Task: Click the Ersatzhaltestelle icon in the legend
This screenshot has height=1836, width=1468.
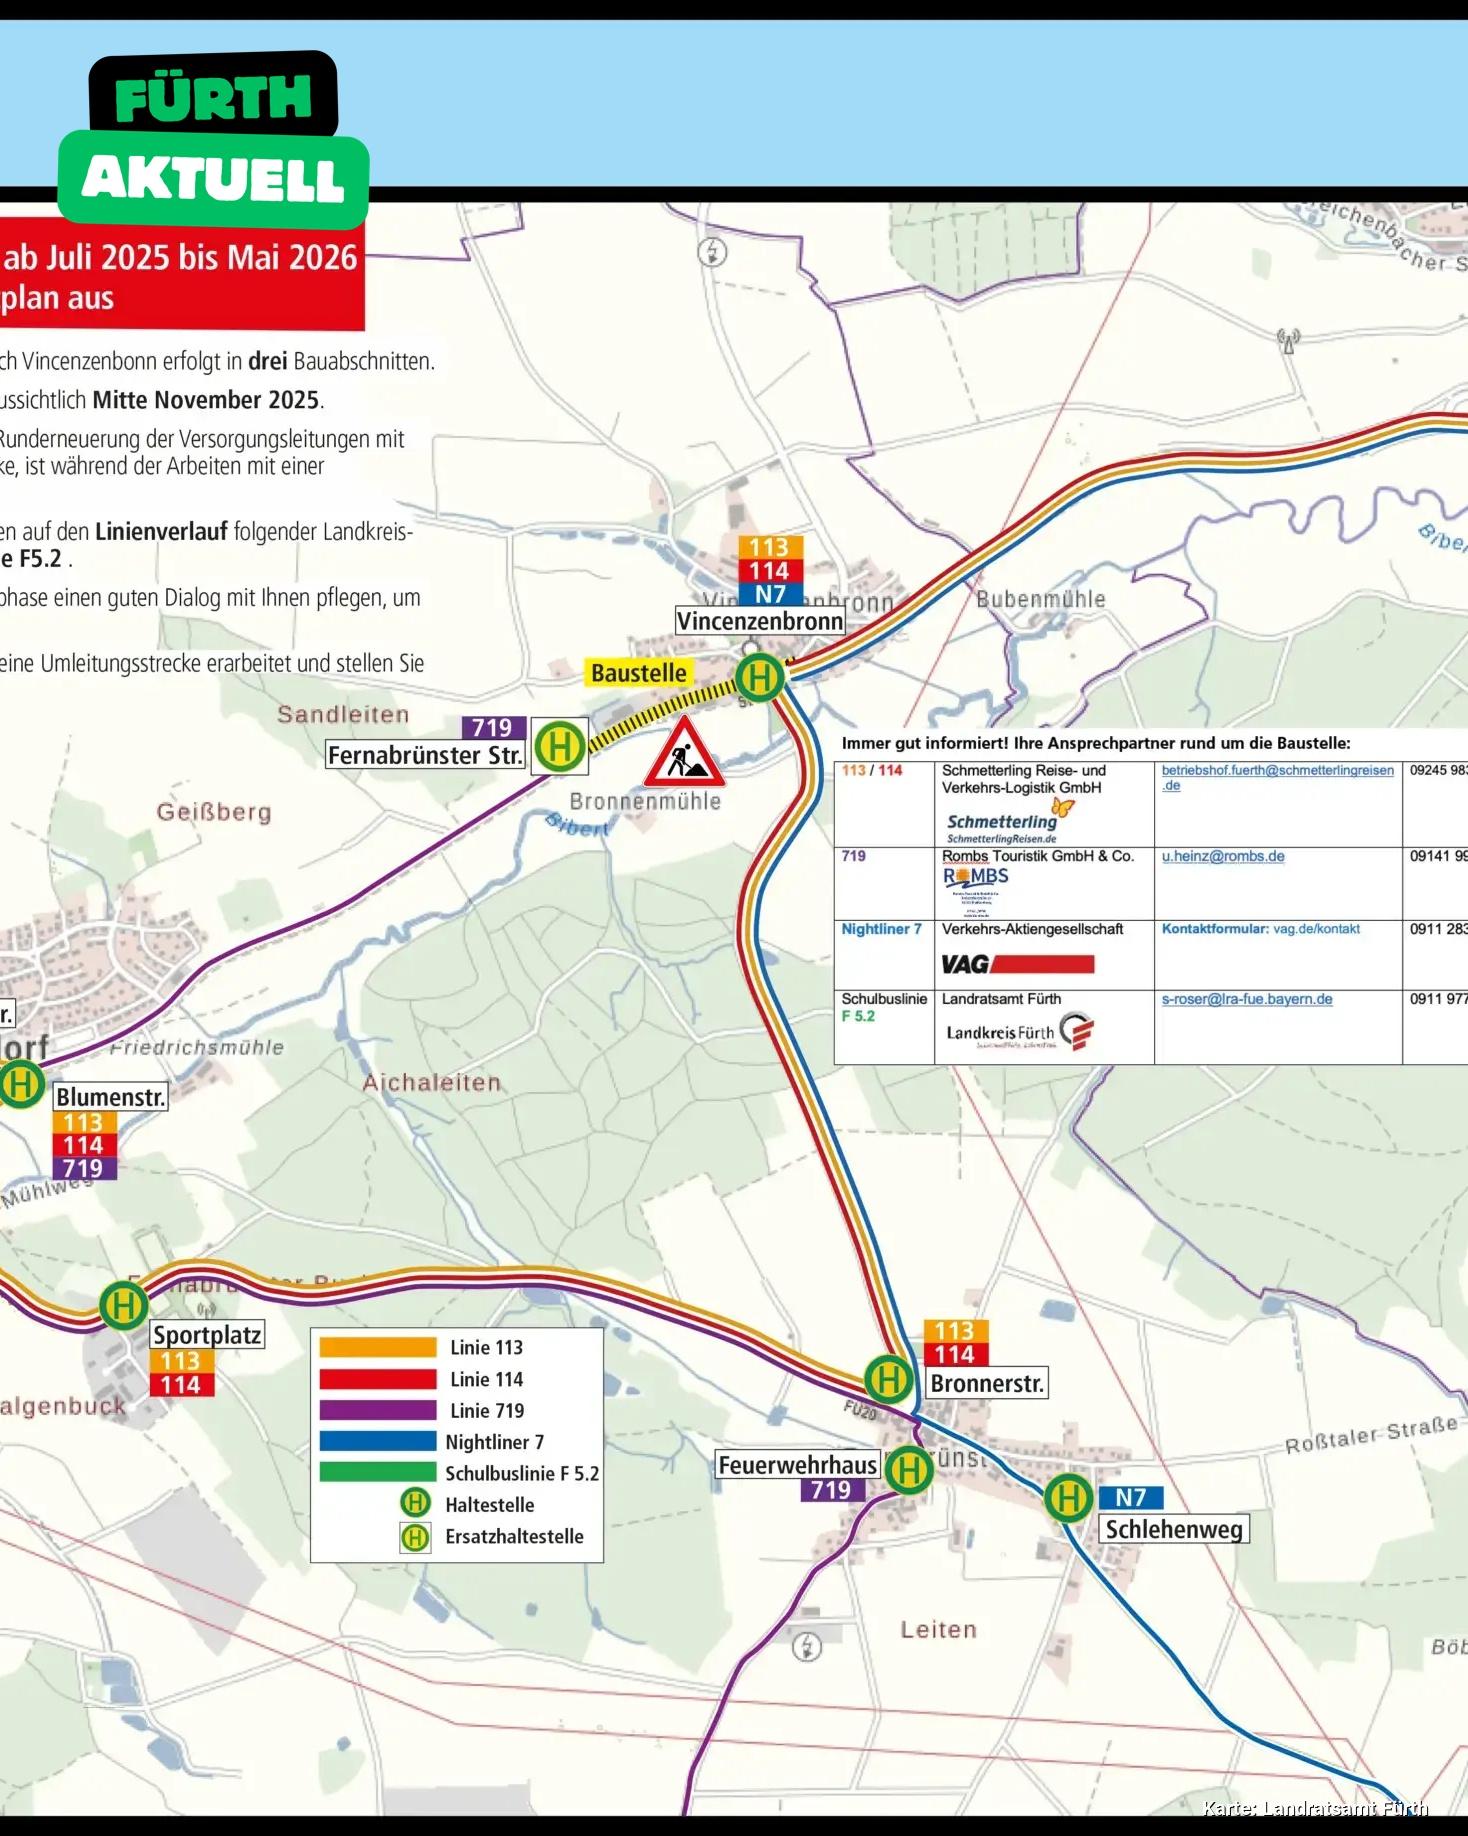Action: pyautogui.click(x=415, y=1537)
